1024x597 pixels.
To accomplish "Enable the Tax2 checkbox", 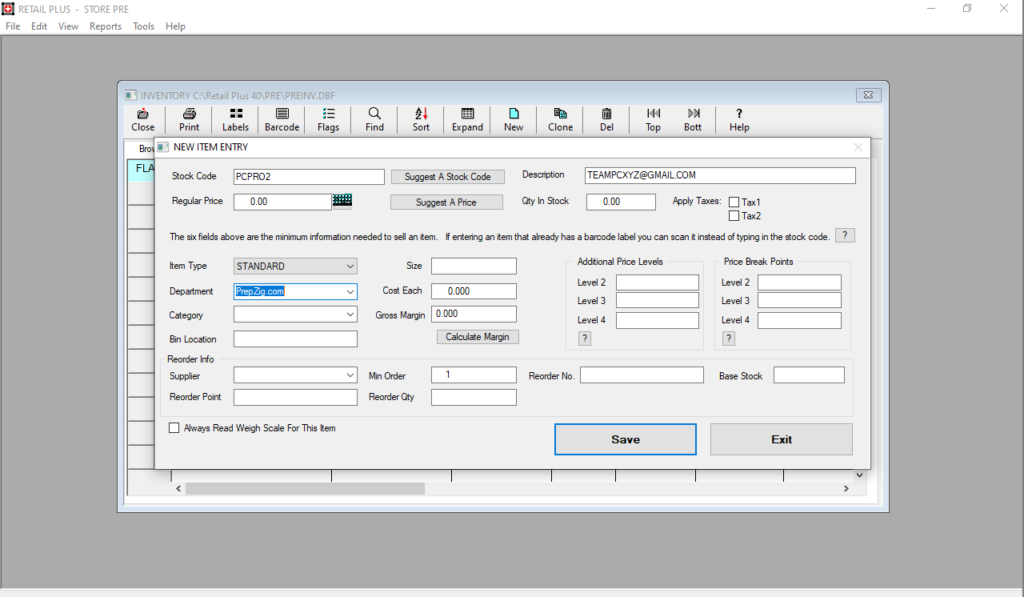I will [x=734, y=216].
